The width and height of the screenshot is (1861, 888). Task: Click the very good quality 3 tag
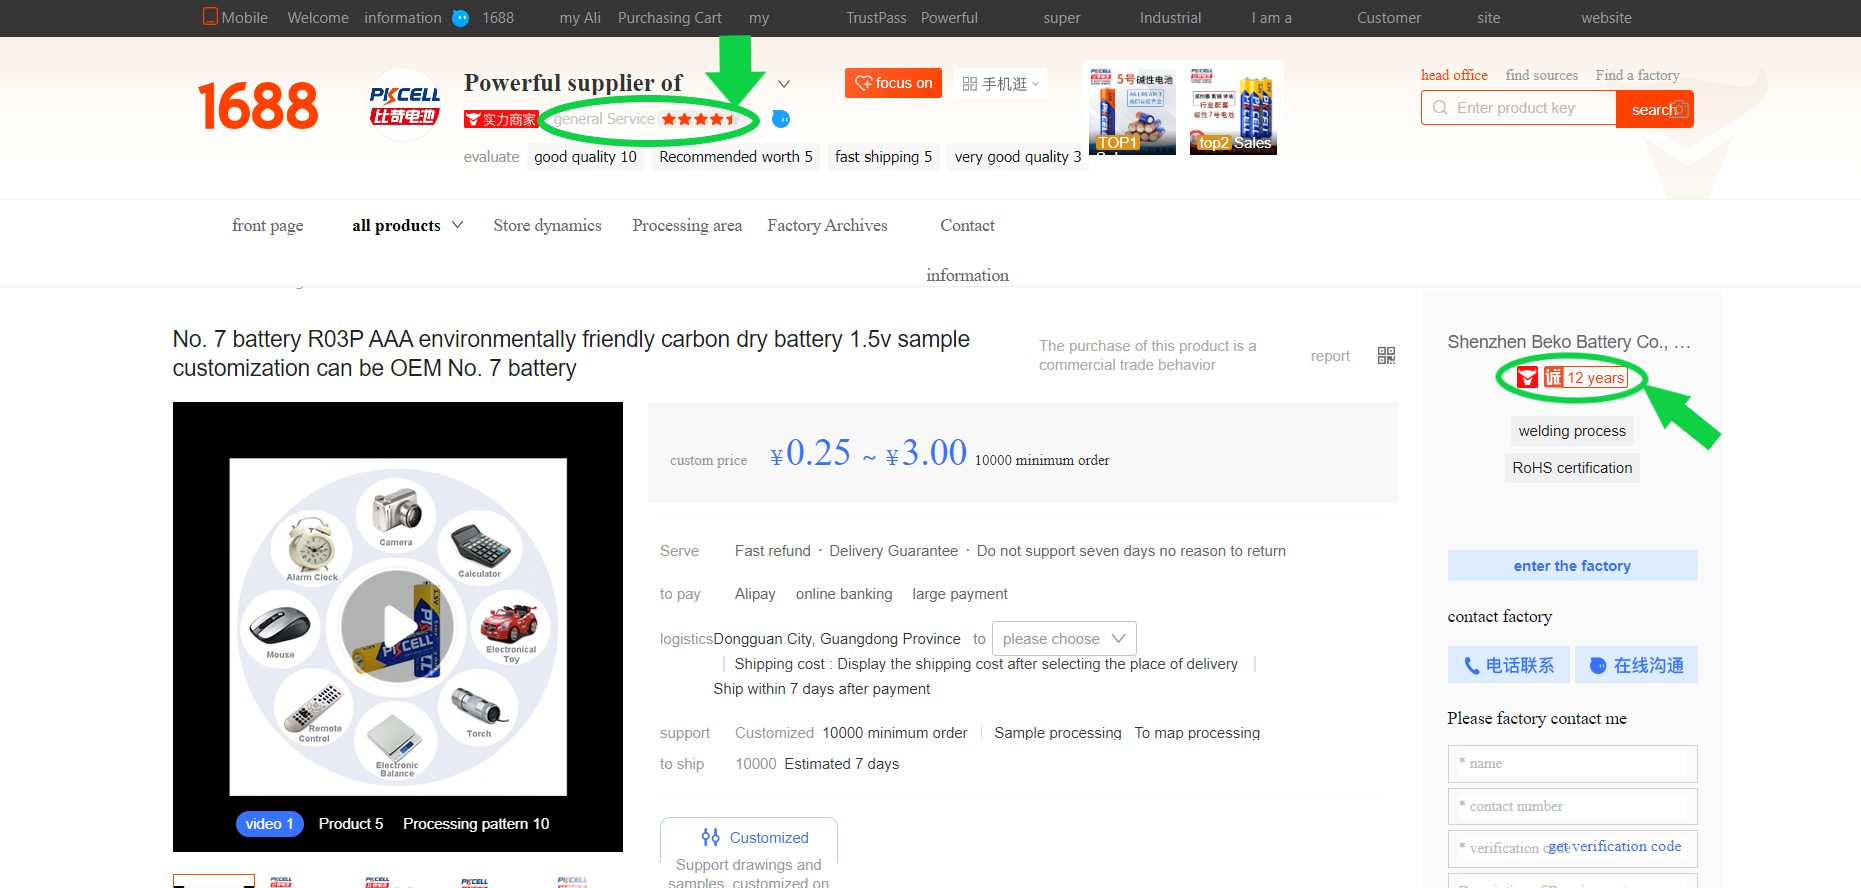click(x=1018, y=157)
